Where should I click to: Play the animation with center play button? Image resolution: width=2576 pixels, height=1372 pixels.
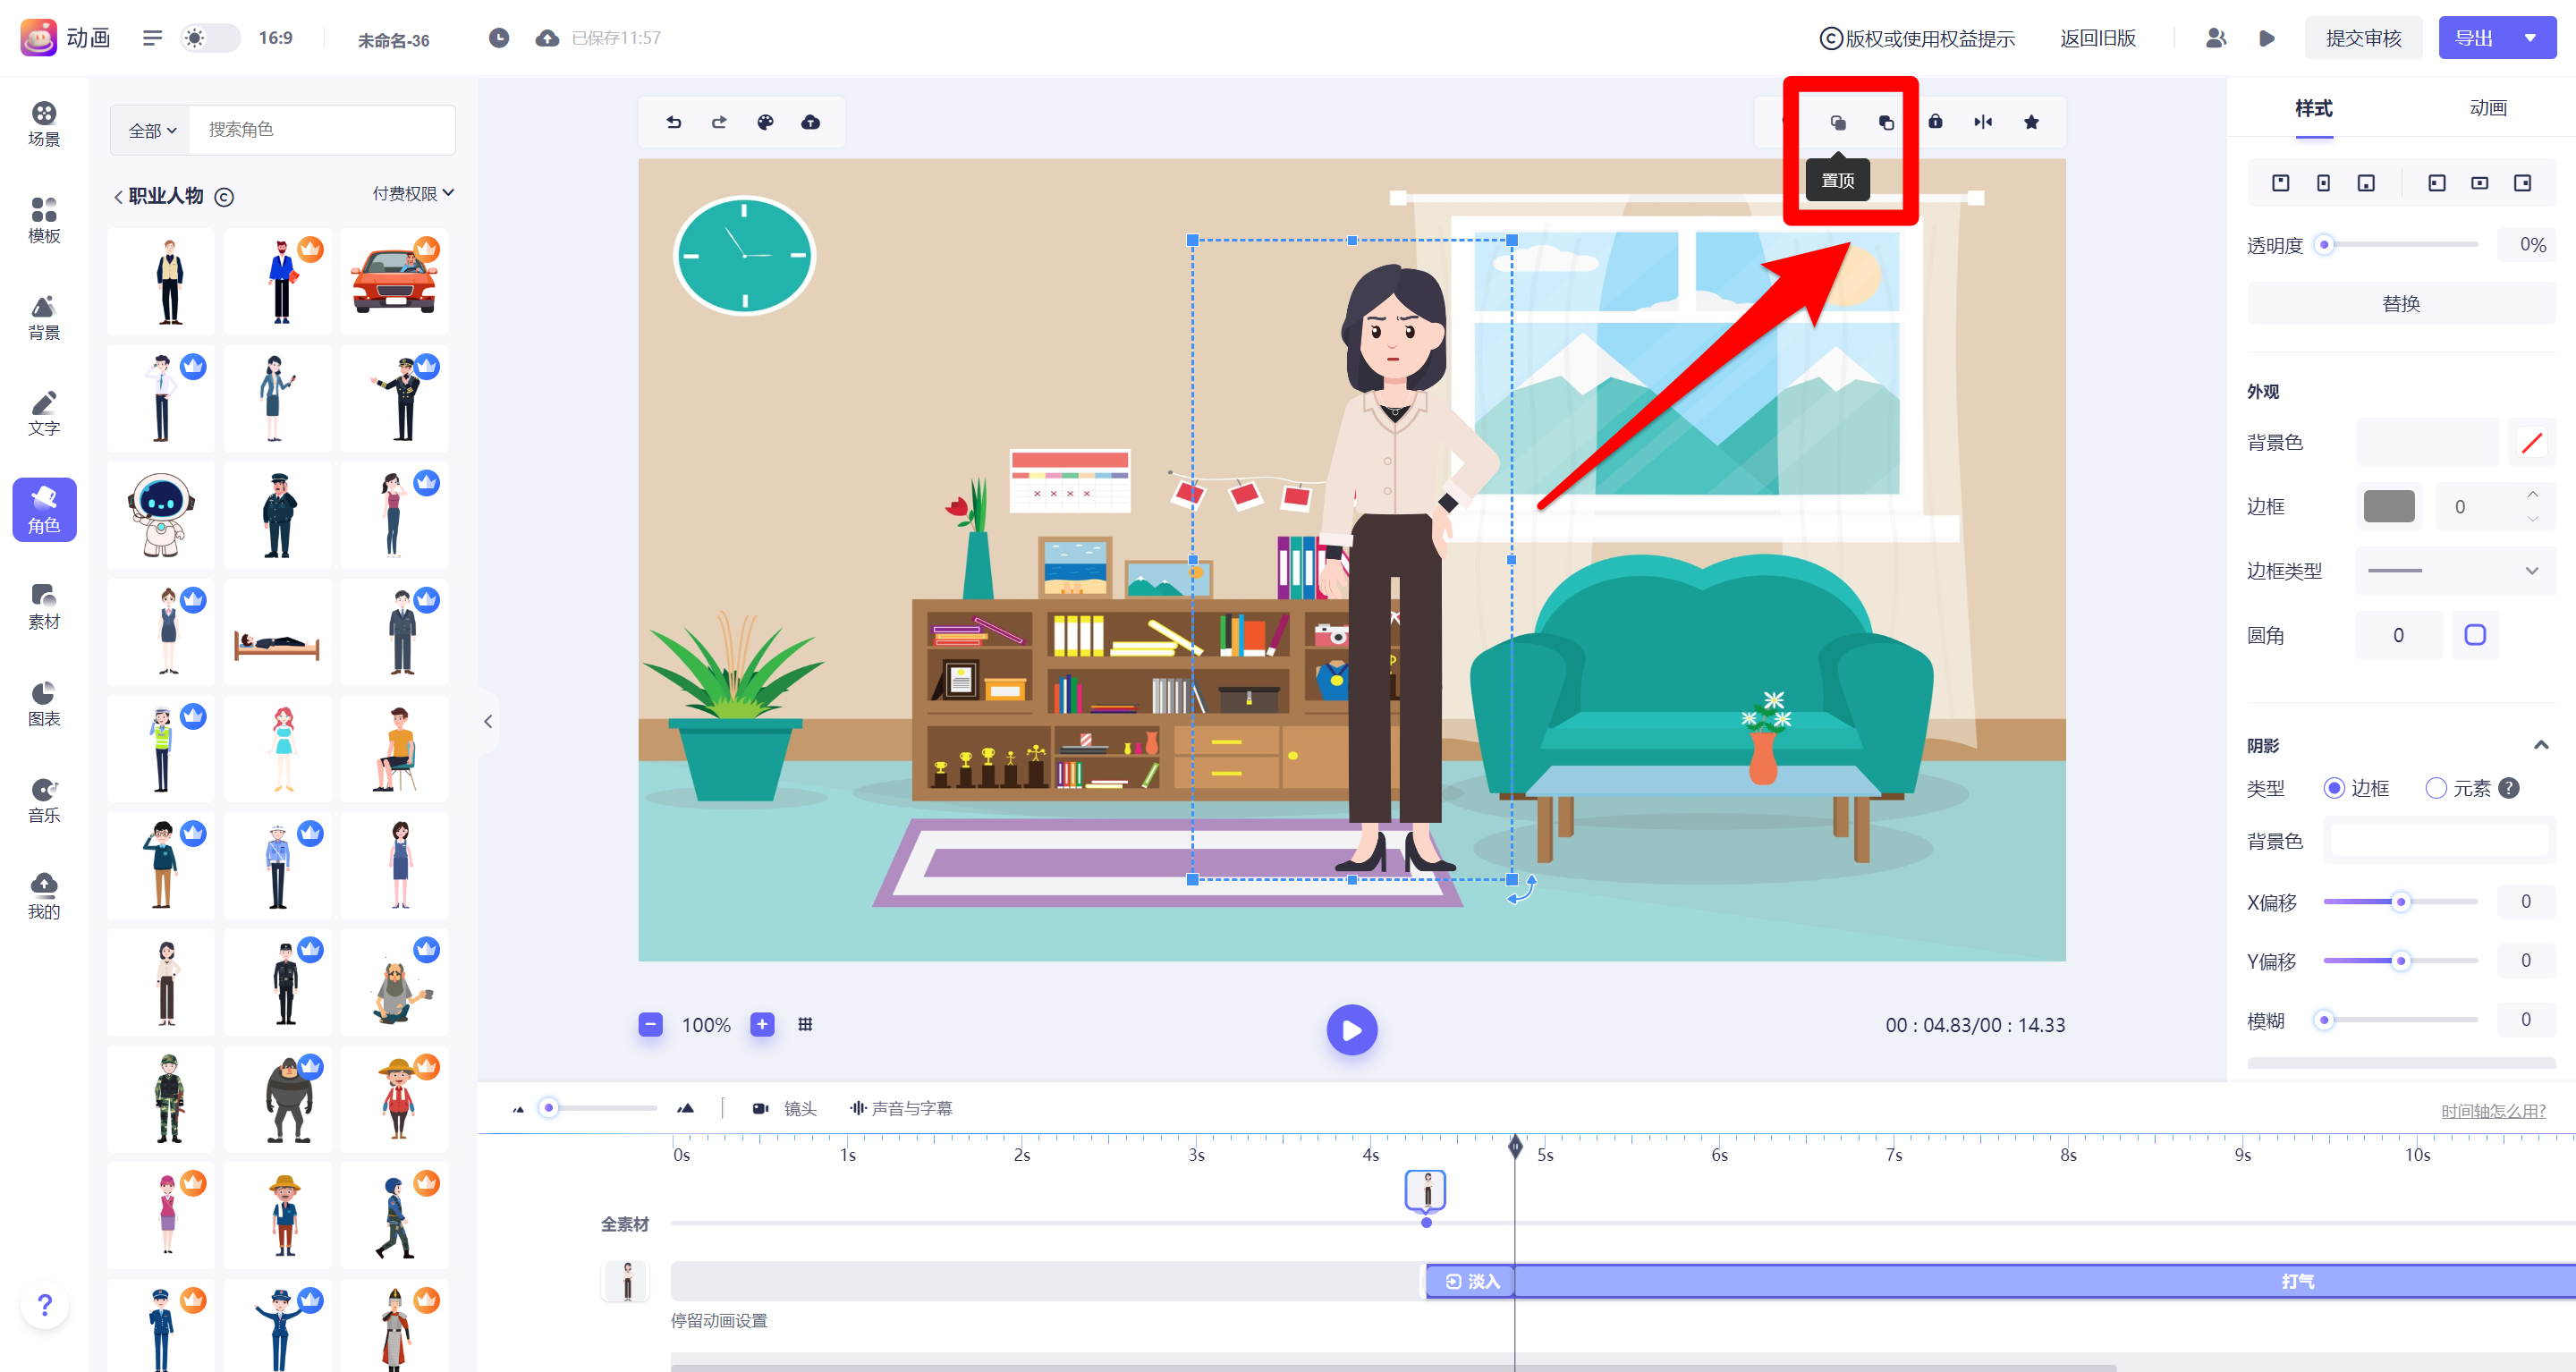coord(1352,1030)
